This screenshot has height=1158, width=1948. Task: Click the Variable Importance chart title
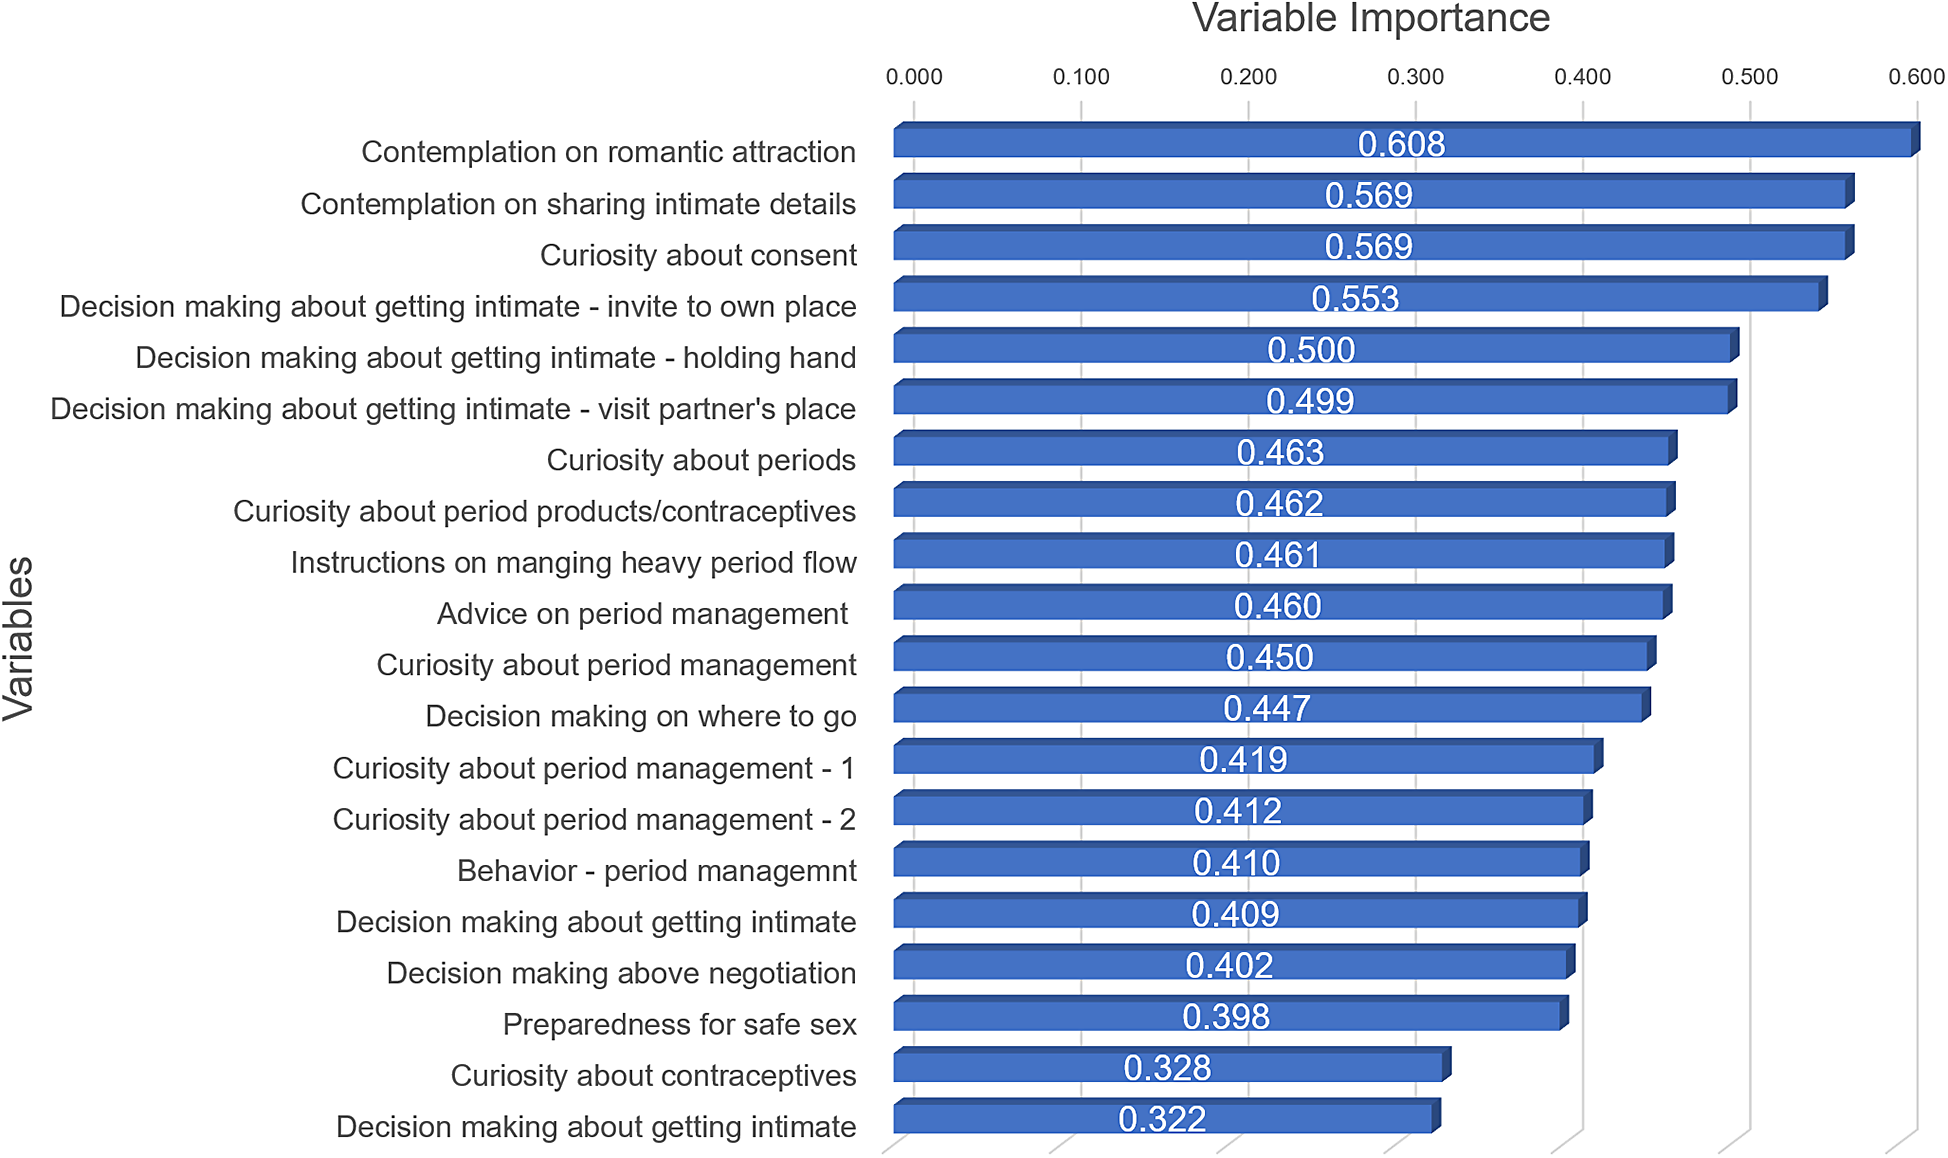[x=1370, y=19]
